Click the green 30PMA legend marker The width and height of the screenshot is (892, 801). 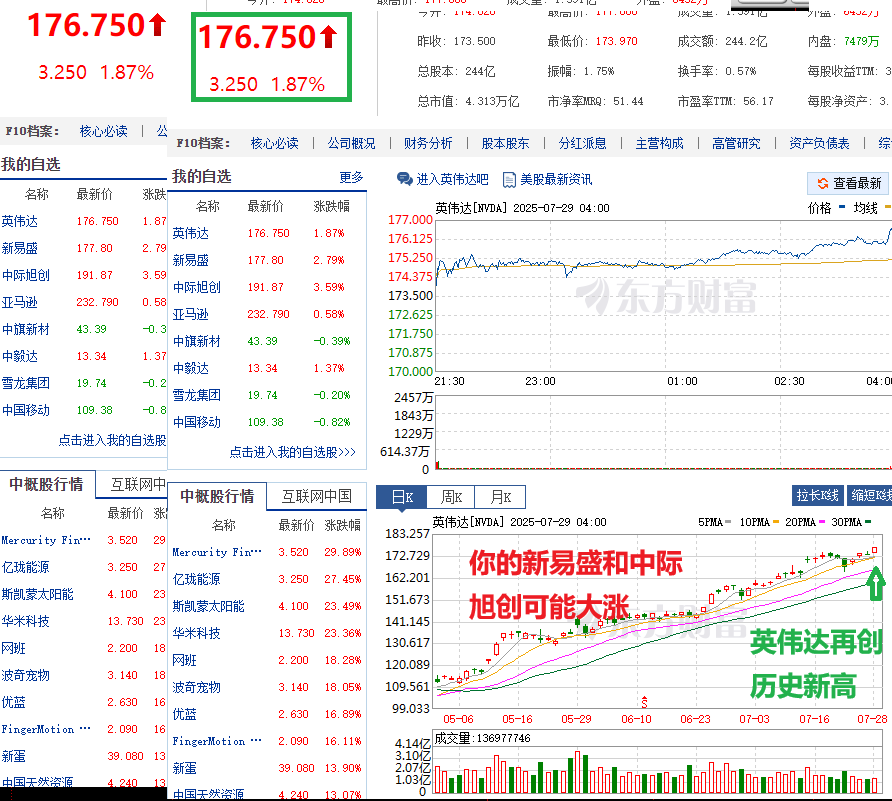[868, 522]
